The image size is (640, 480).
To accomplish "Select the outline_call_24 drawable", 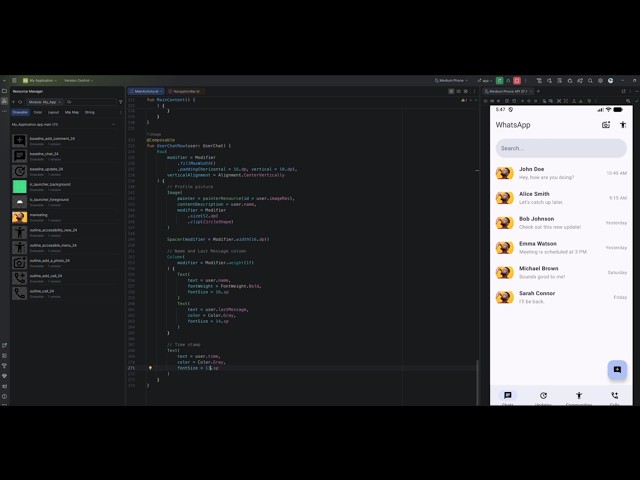I will (x=65, y=293).
